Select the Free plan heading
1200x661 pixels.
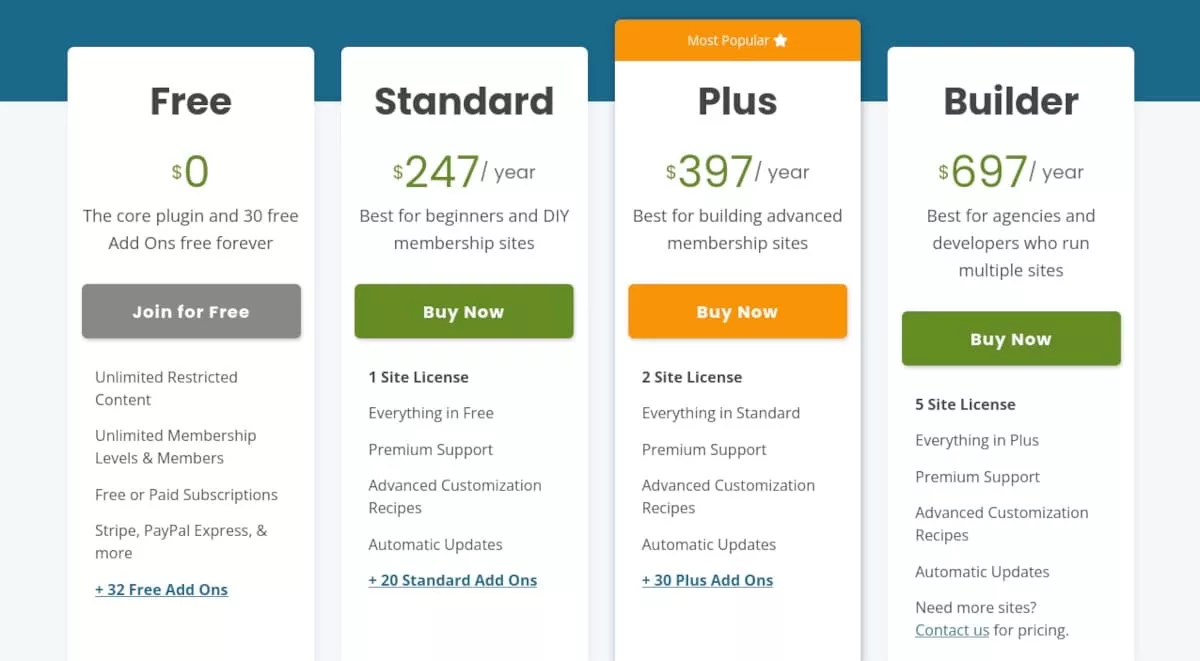(x=191, y=101)
